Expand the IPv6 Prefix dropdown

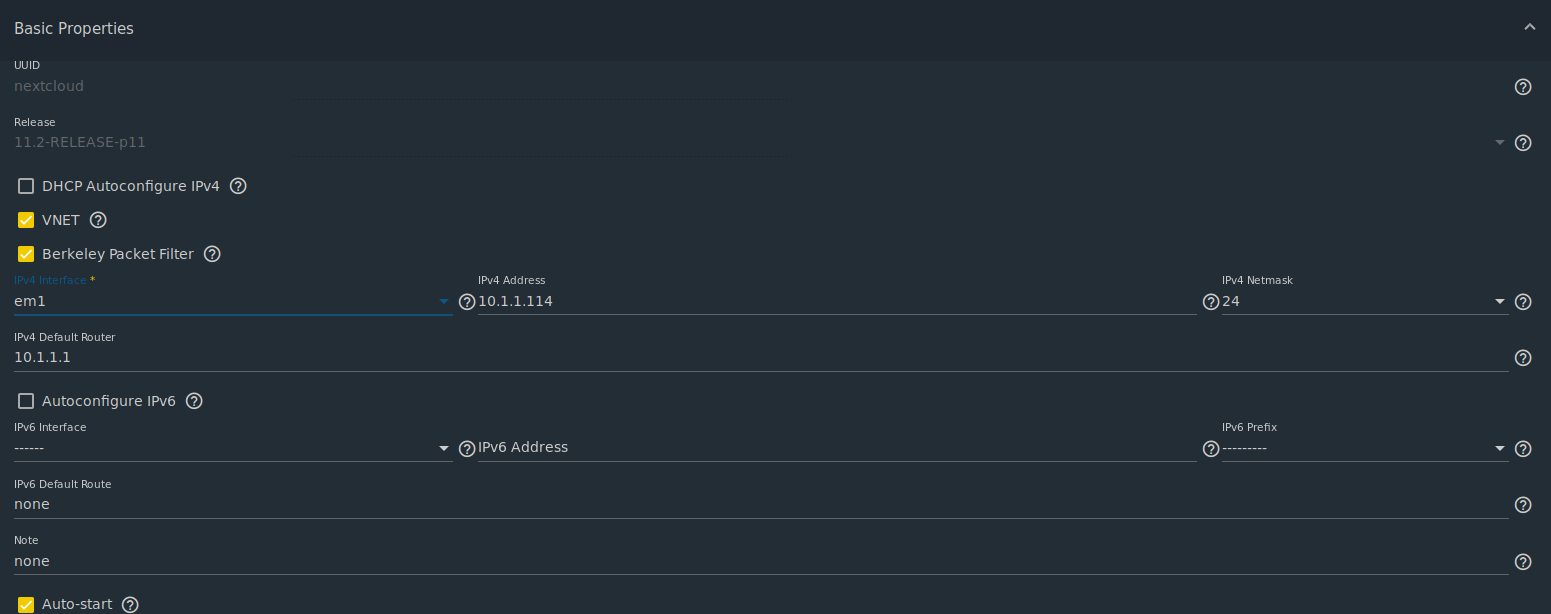coord(1365,448)
